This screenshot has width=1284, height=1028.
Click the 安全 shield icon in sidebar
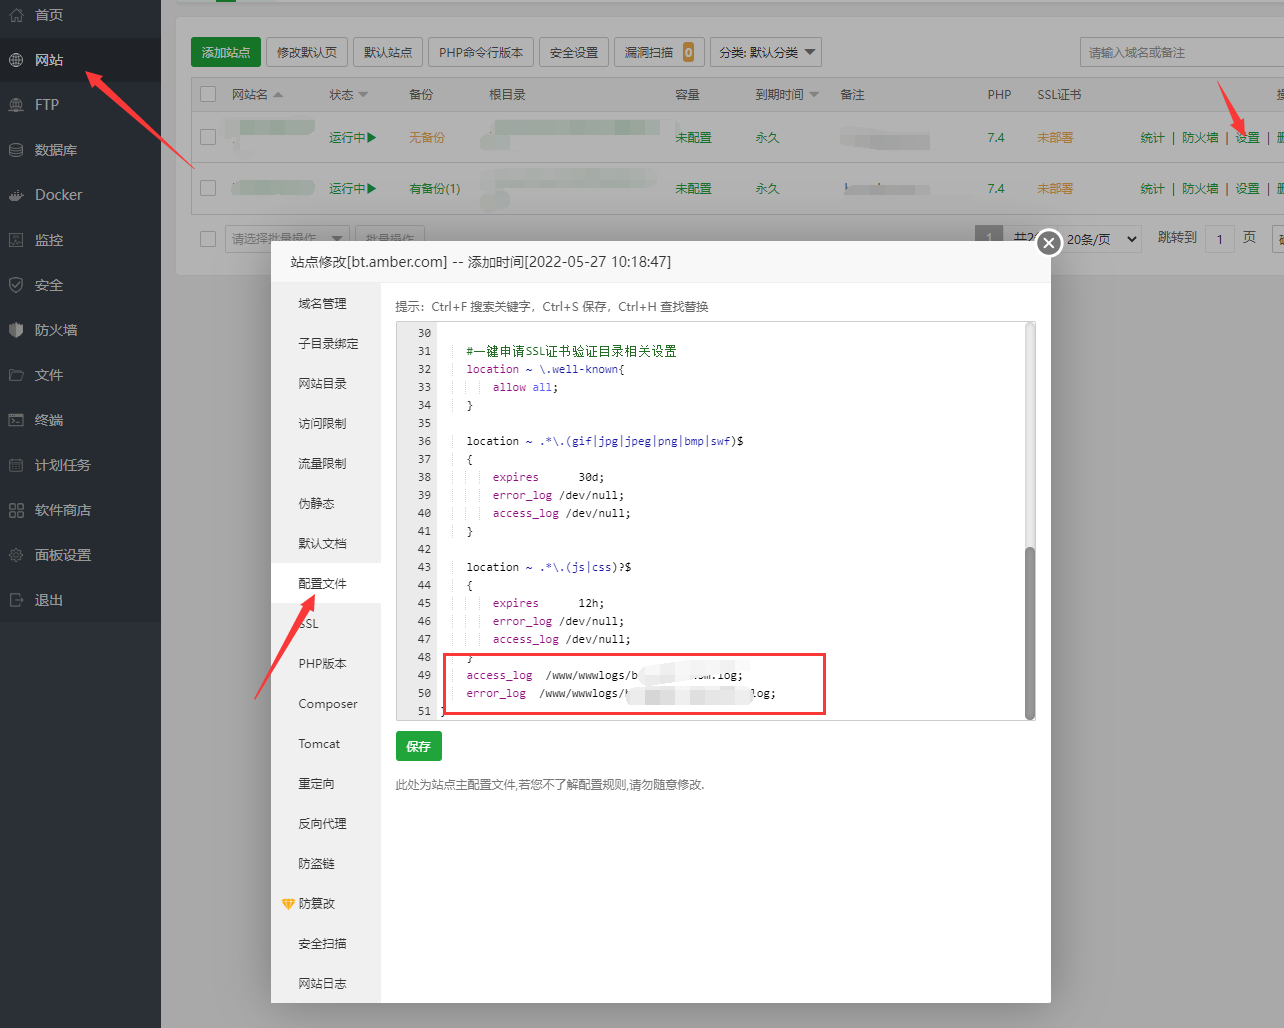coord(16,285)
